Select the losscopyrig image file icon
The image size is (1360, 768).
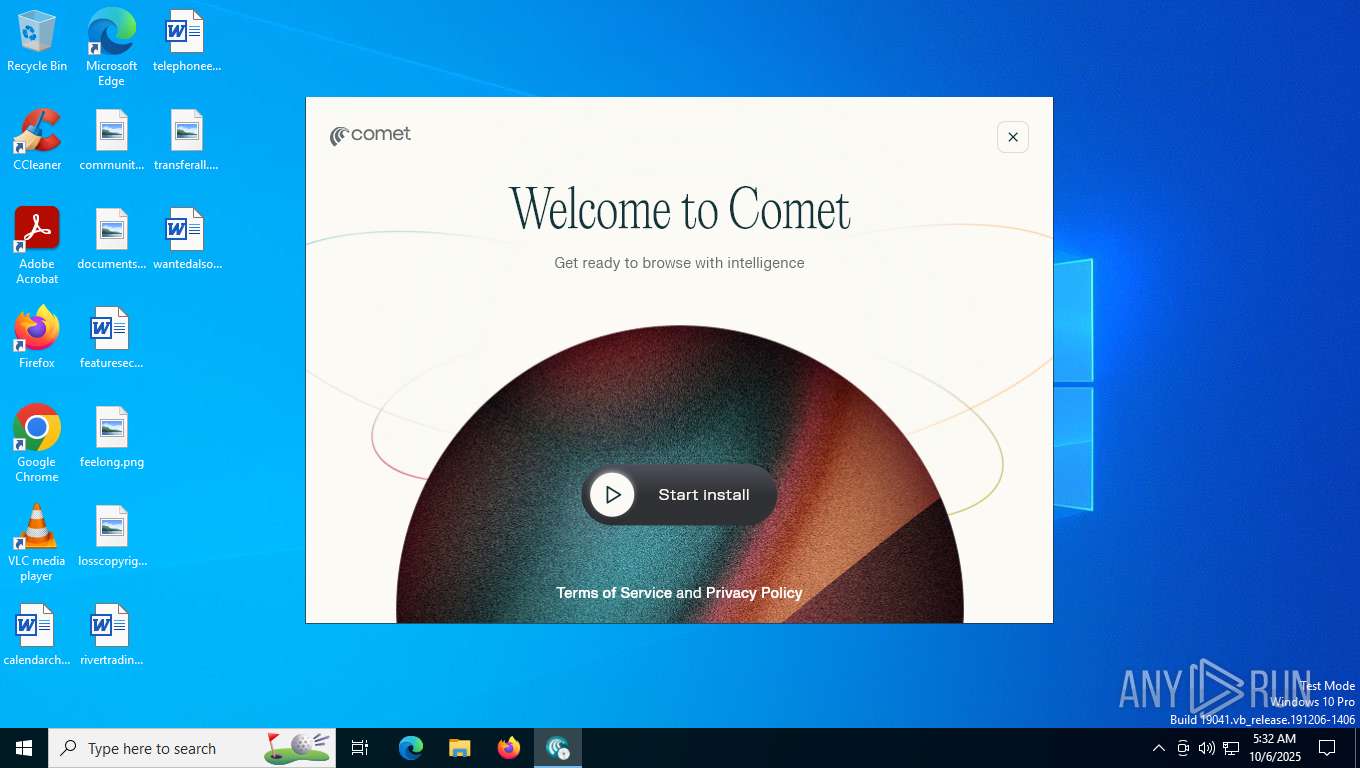[x=111, y=536]
